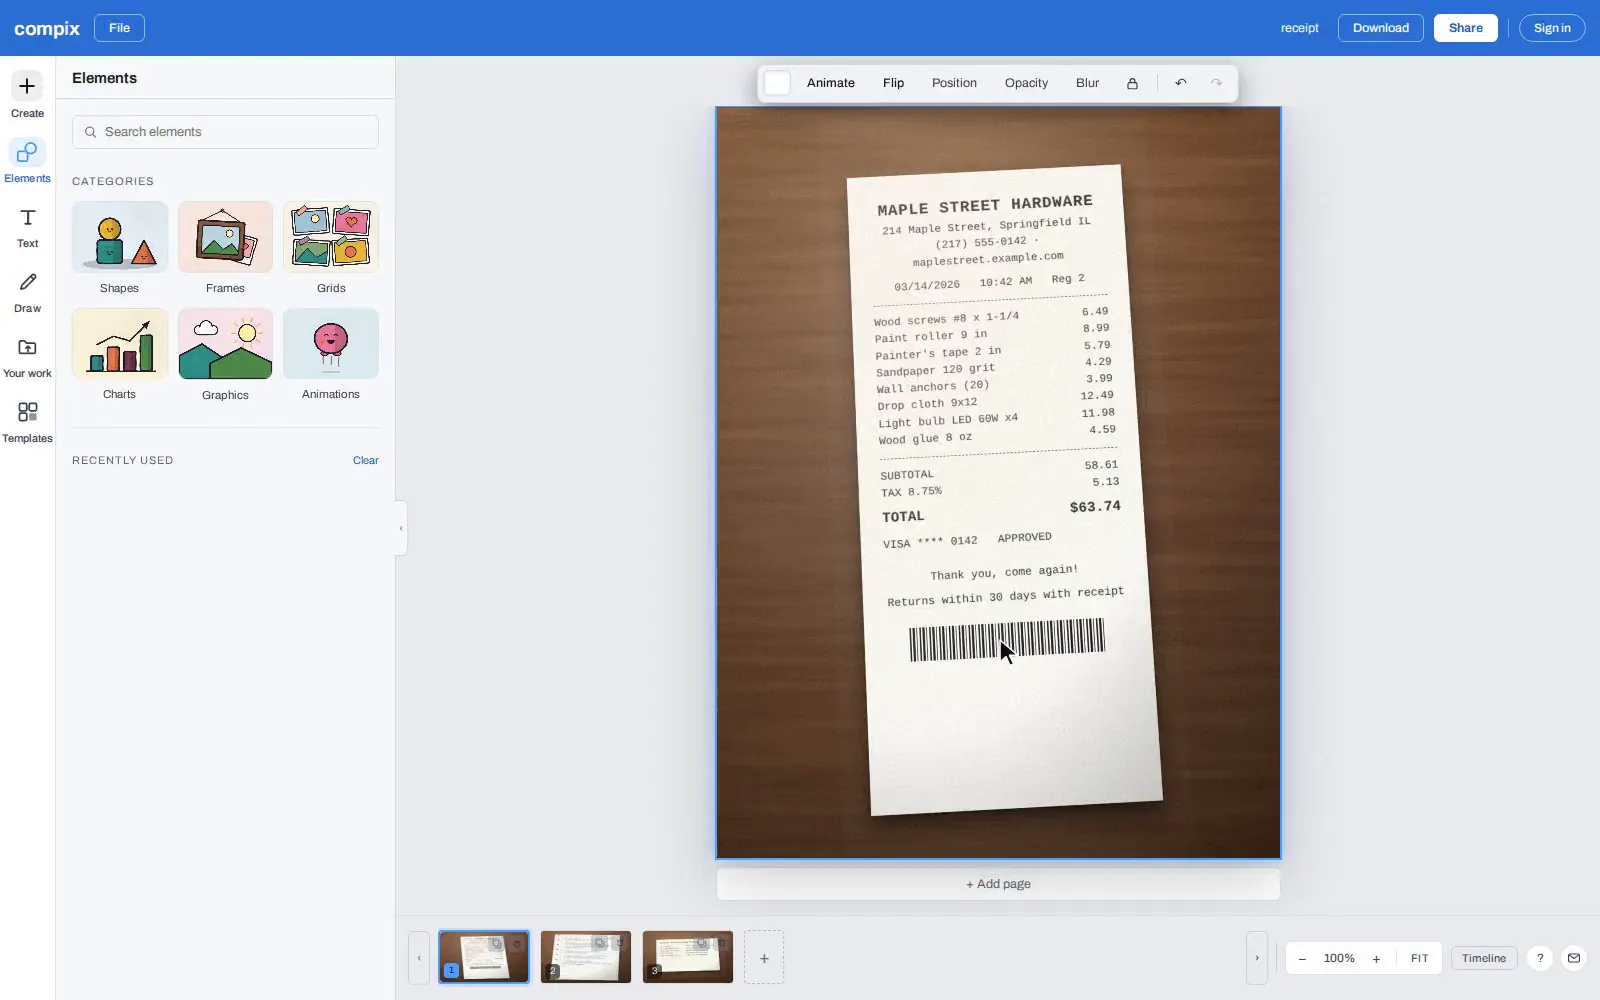Open the Flip menu
The image size is (1600, 1000).
pos(893,83)
